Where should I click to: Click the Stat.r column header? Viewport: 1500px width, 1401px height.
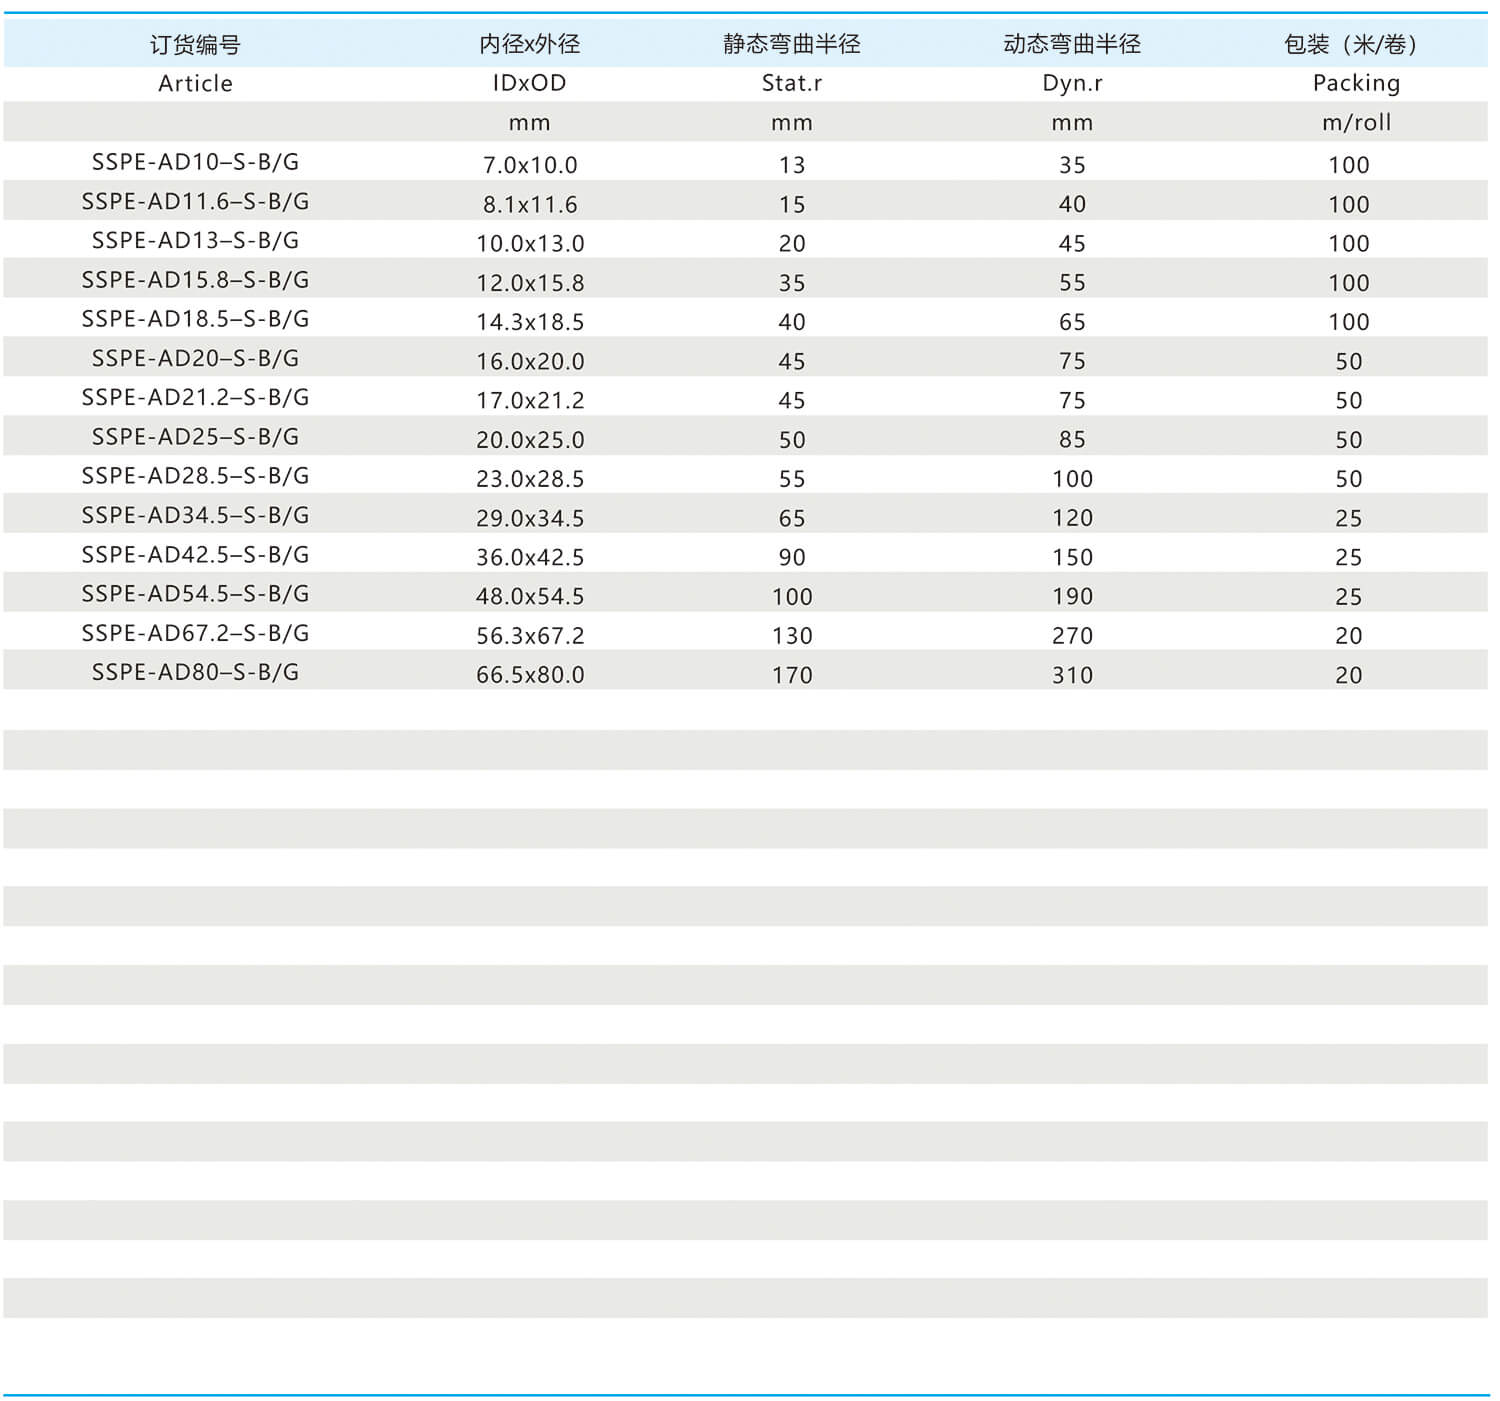tap(791, 83)
